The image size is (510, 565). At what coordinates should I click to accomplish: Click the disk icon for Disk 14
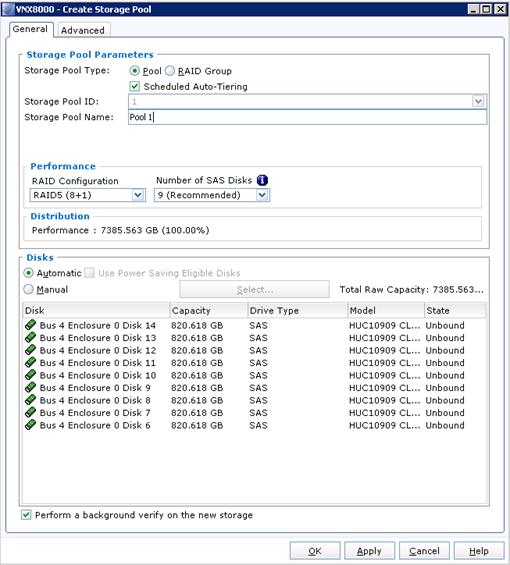click(31, 325)
